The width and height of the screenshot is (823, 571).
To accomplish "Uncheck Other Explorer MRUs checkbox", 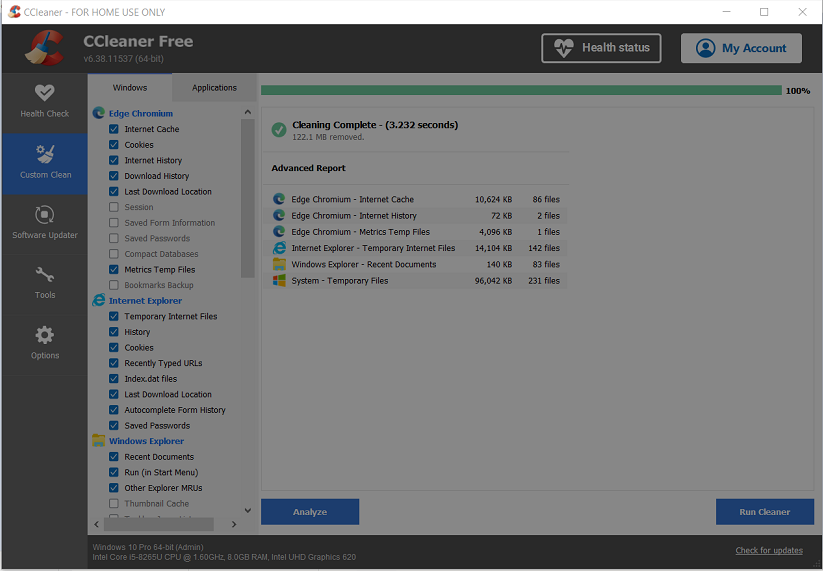I will [x=114, y=488].
